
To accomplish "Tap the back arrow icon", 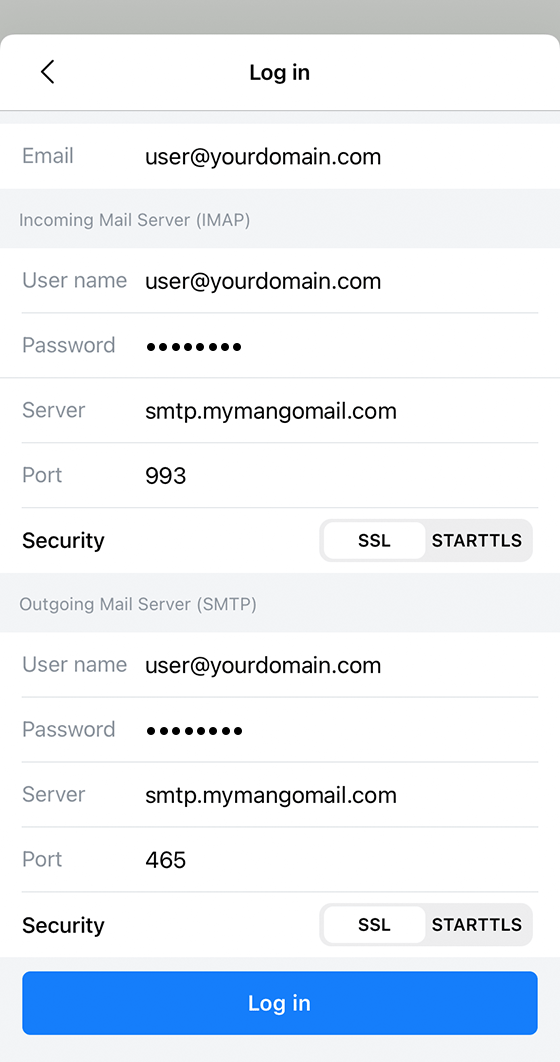I will click(x=47, y=71).
